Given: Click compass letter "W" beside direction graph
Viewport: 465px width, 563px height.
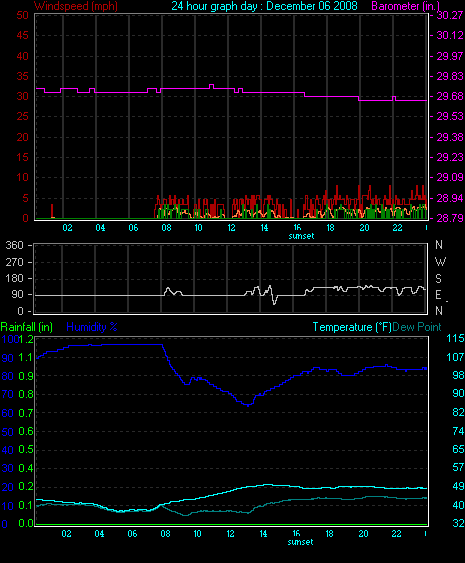Looking at the screenshot, I should pos(440,262).
